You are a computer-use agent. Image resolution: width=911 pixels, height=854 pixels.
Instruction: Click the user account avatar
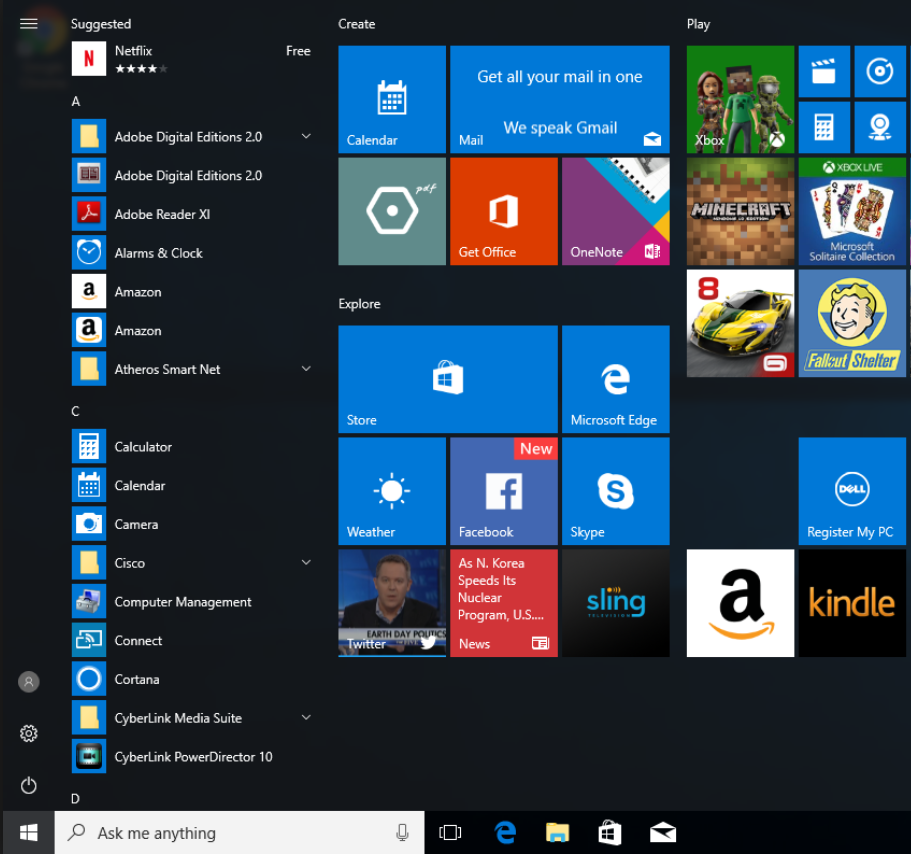(28, 681)
